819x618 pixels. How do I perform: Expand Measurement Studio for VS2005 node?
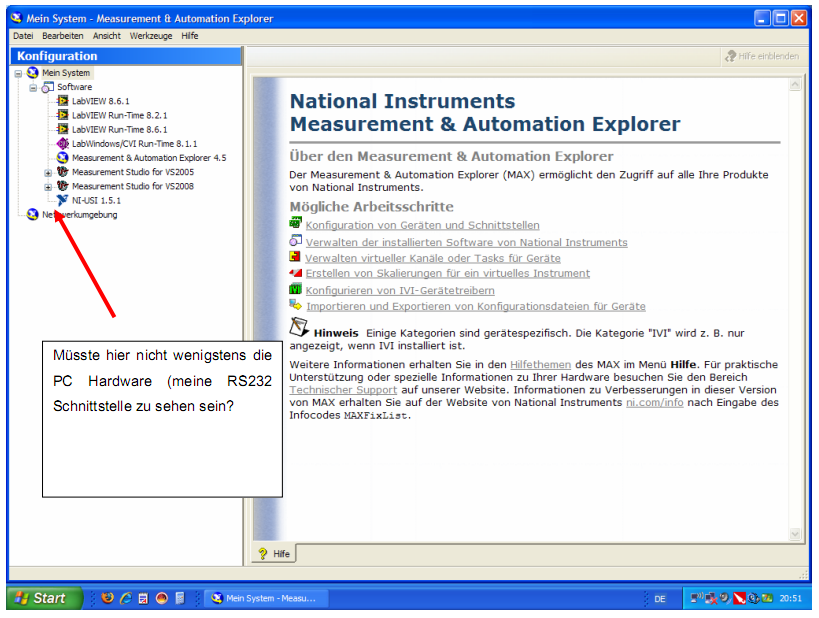(x=48, y=173)
